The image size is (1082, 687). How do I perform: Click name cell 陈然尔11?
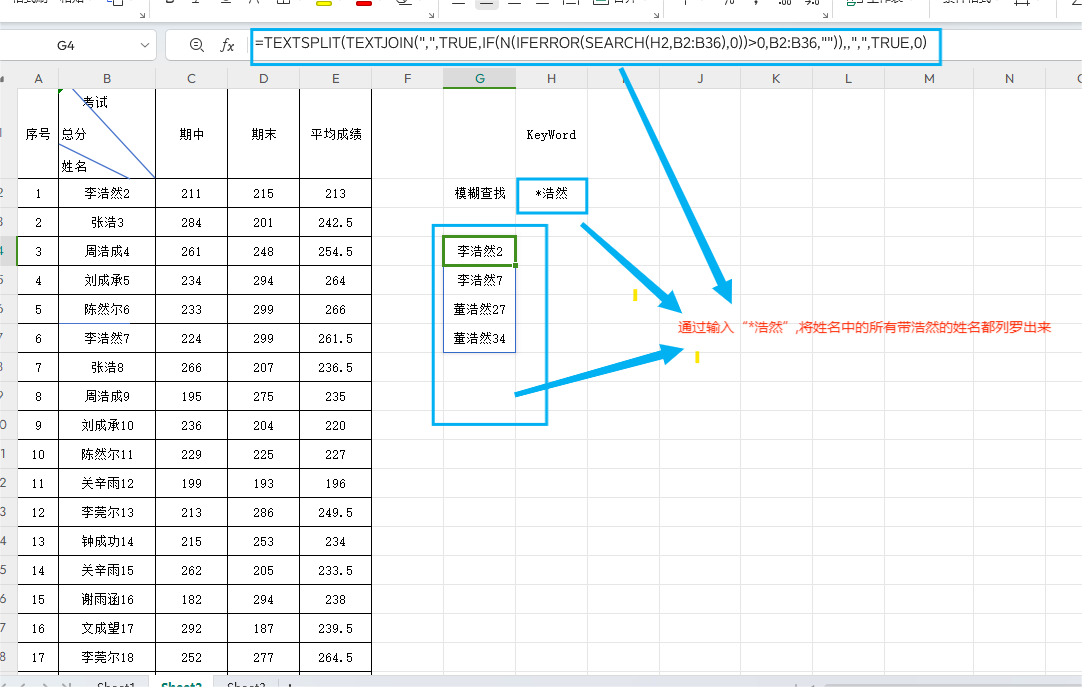[107, 454]
